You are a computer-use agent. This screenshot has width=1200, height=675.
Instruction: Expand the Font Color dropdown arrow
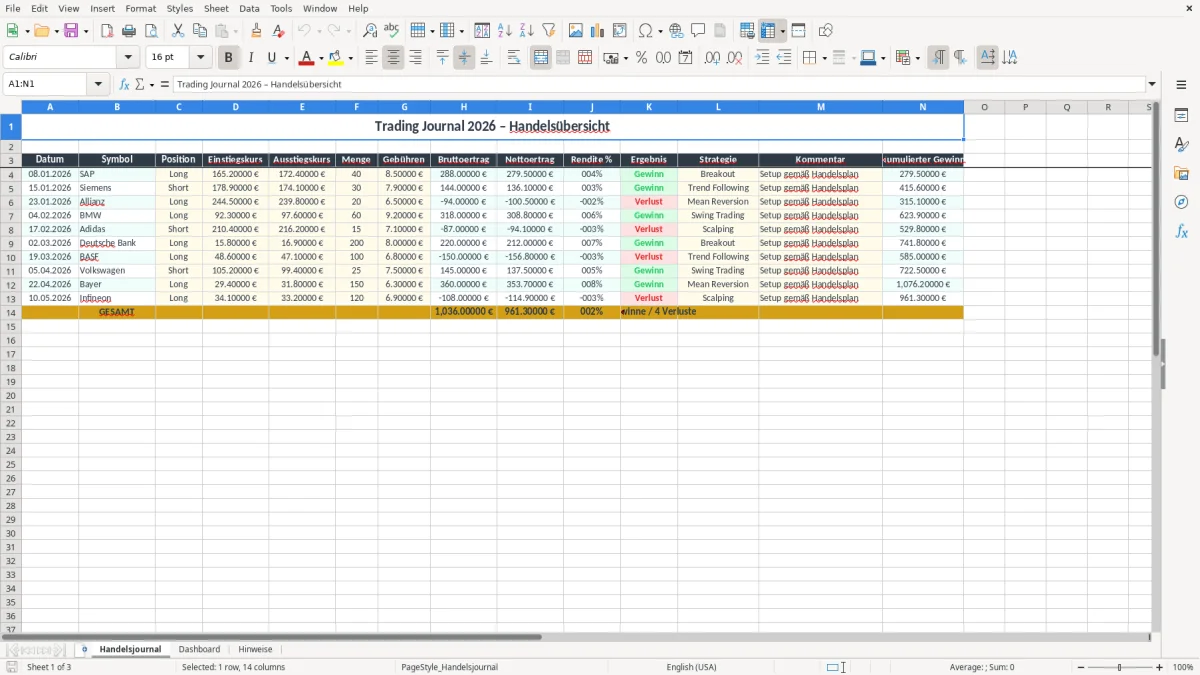[x=321, y=58]
